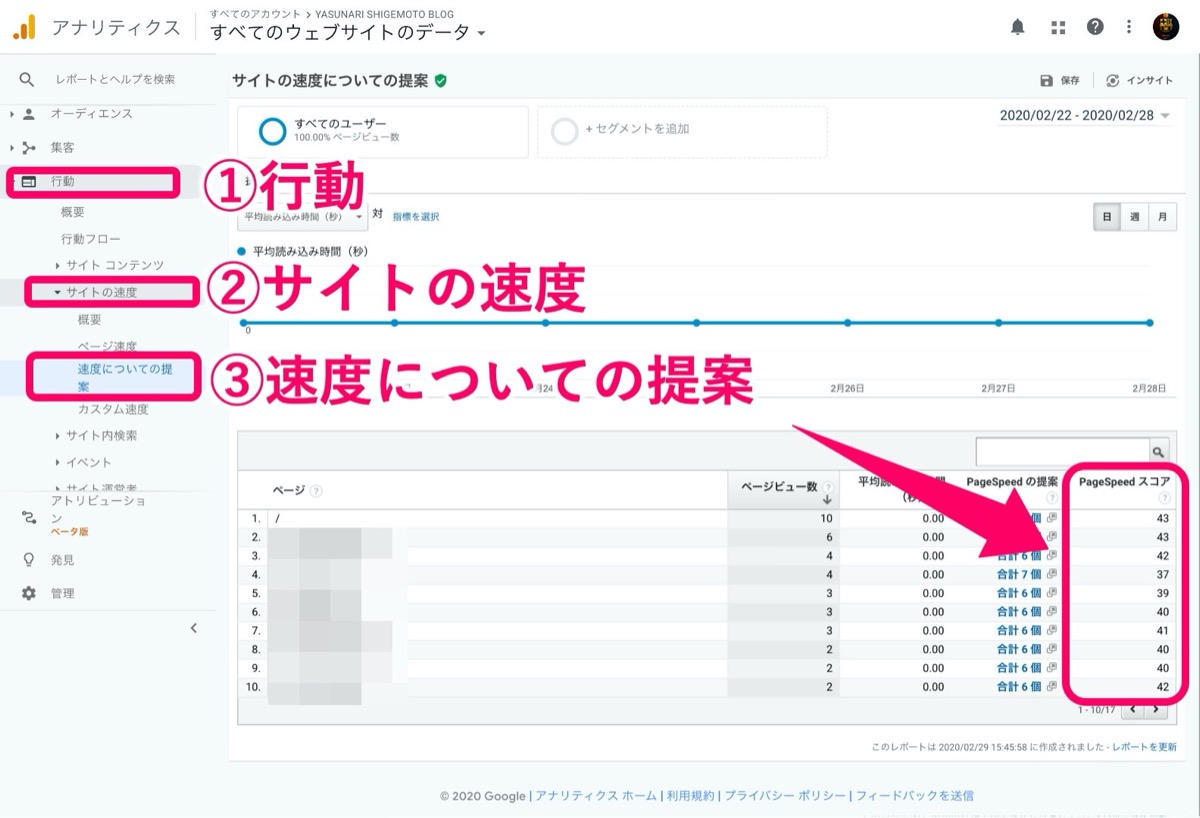Sort by the ページビュー数 column header
The width and height of the screenshot is (1200, 818).
coord(784,491)
